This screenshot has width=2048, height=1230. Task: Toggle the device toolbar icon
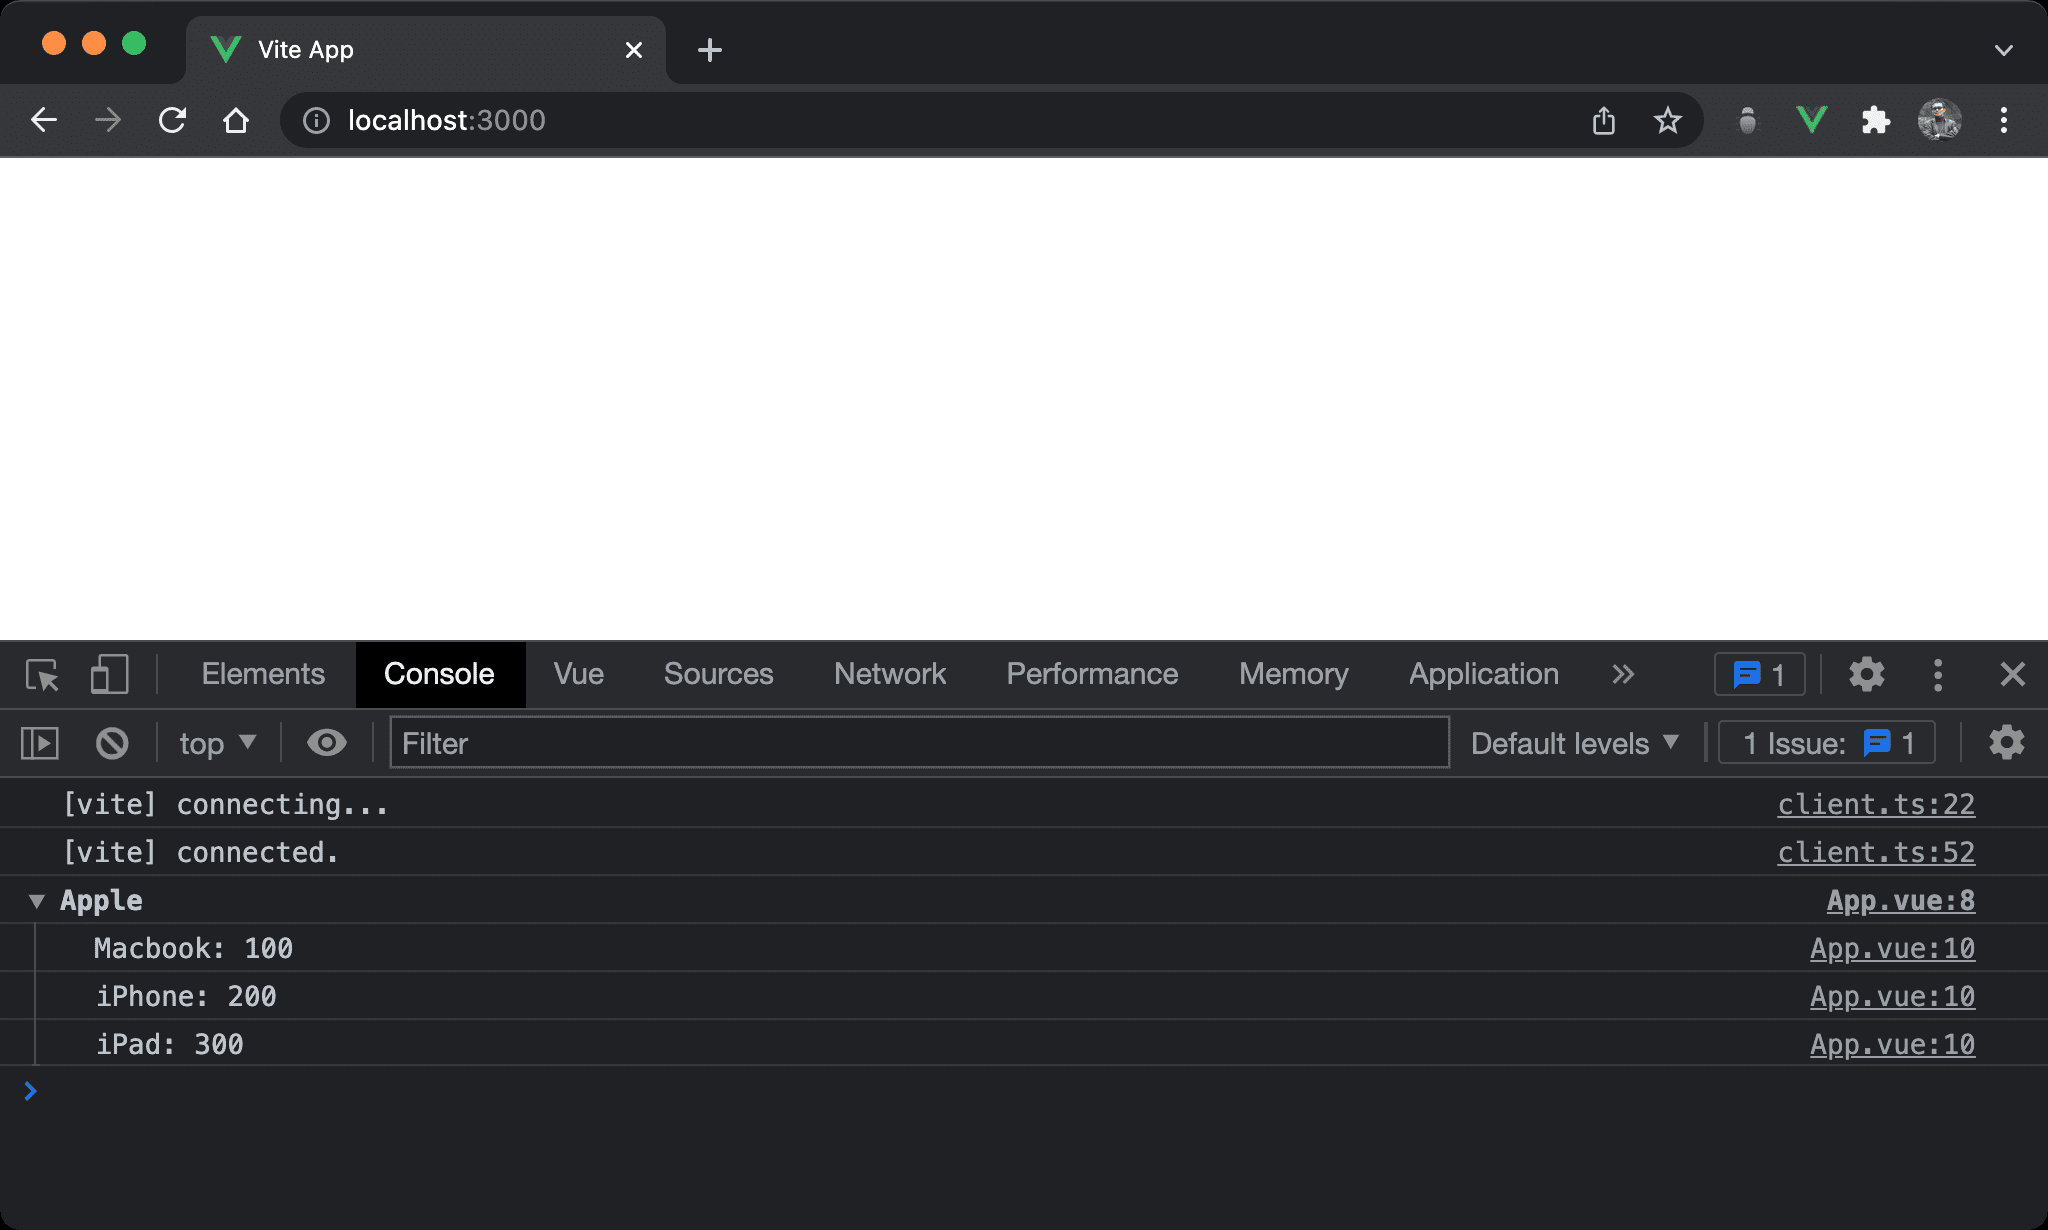click(x=109, y=675)
